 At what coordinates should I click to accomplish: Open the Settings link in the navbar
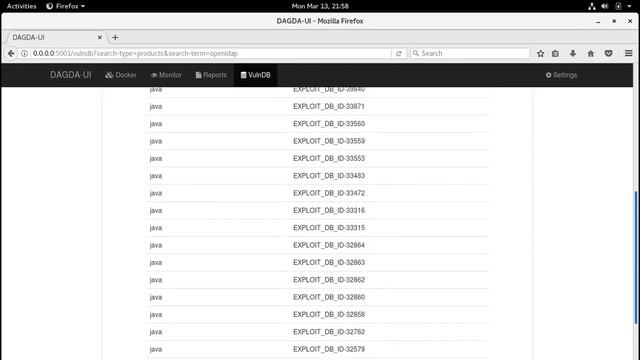click(561, 75)
